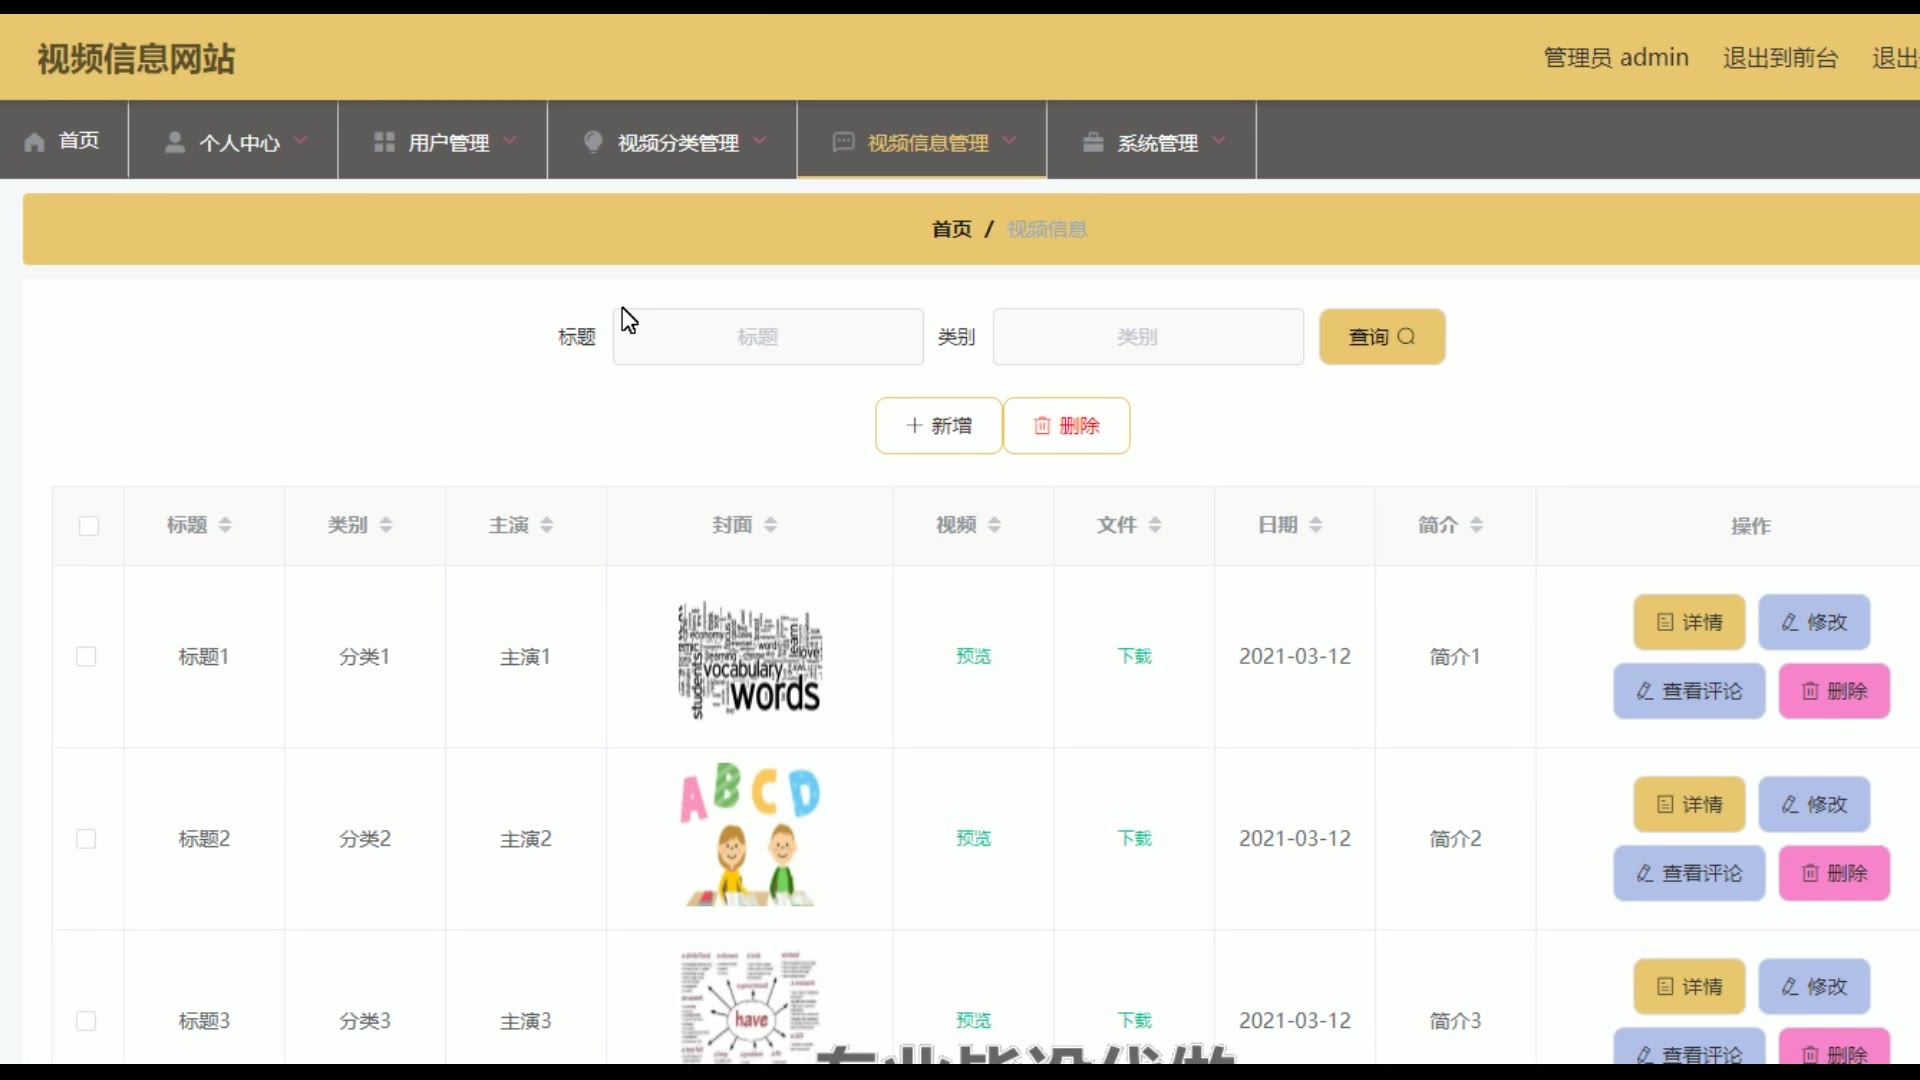Click sort arrows on 类别 column header

(386, 525)
